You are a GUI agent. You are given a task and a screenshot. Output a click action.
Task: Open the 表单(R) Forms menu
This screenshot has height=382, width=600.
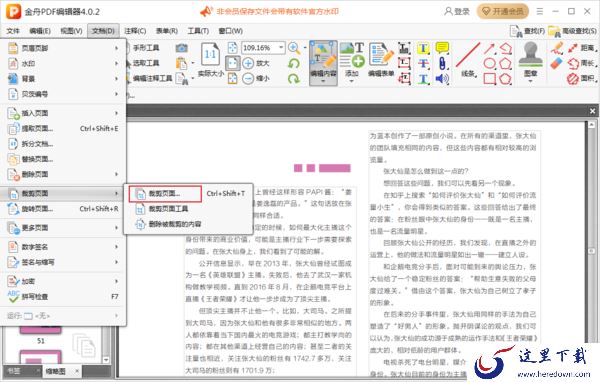tap(167, 31)
